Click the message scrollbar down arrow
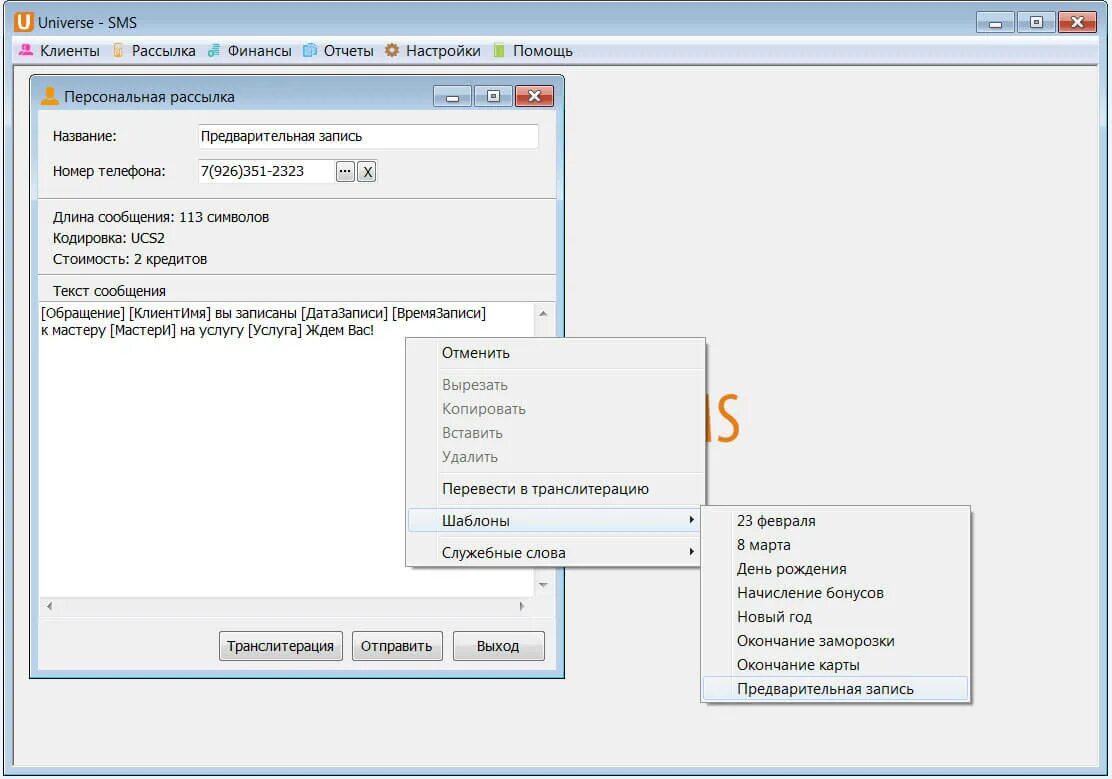This screenshot has width=1112, height=779. (543, 585)
